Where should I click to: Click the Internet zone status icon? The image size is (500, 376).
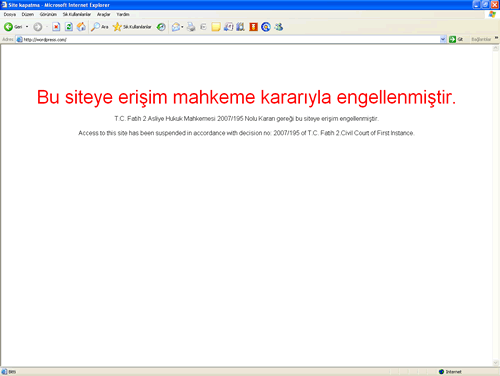point(441,372)
